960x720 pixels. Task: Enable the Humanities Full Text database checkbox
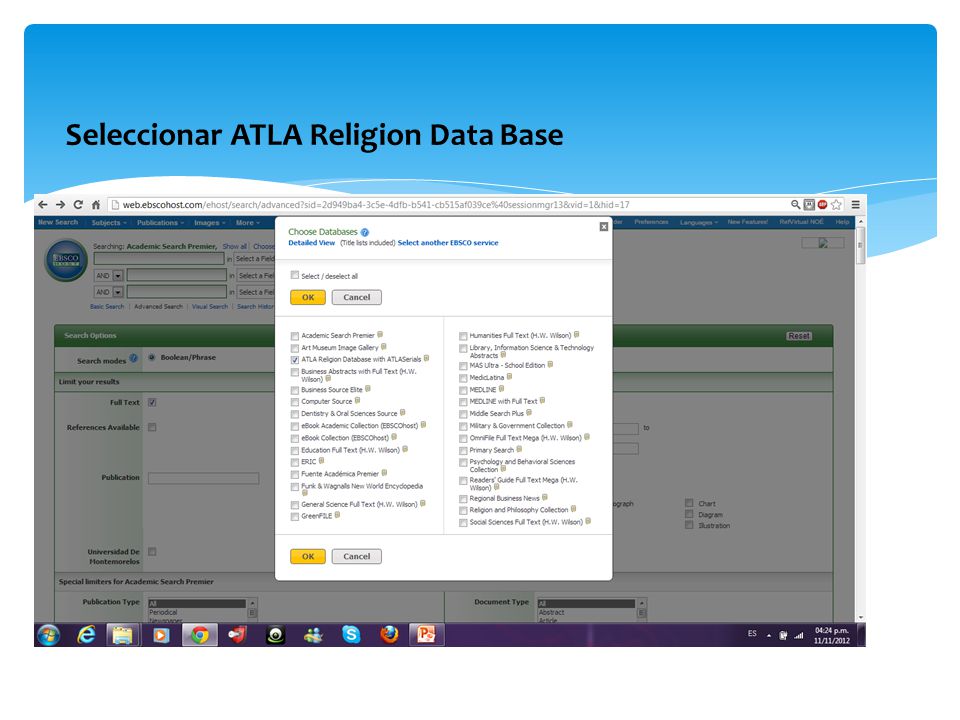point(463,336)
